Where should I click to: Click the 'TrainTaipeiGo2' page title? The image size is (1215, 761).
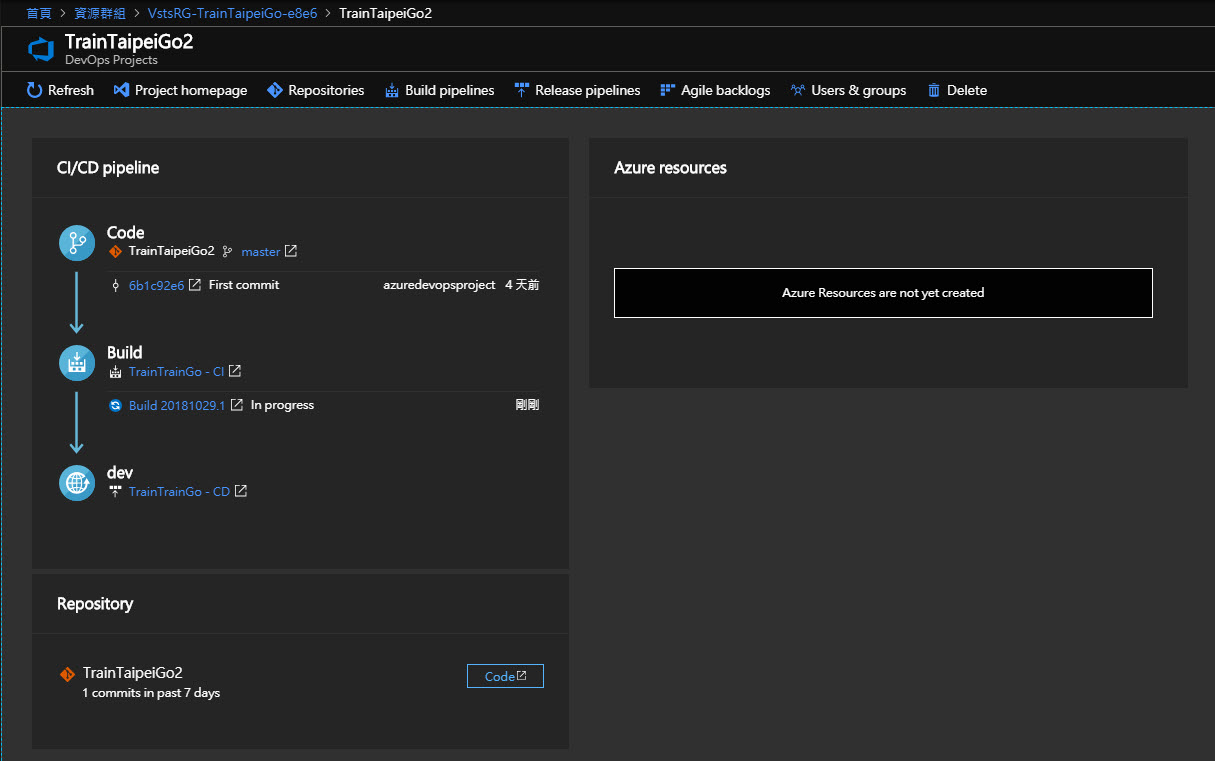click(129, 42)
